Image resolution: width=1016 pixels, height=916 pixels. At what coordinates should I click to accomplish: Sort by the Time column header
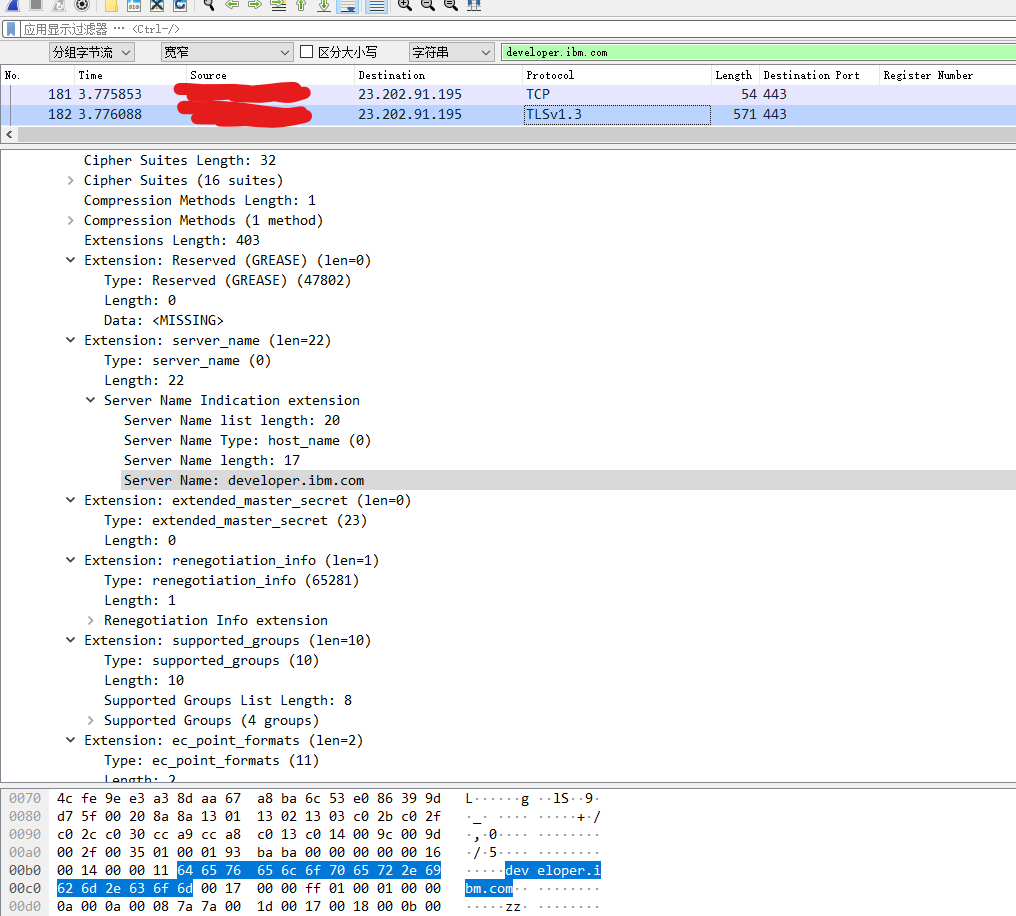coord(130,75)
